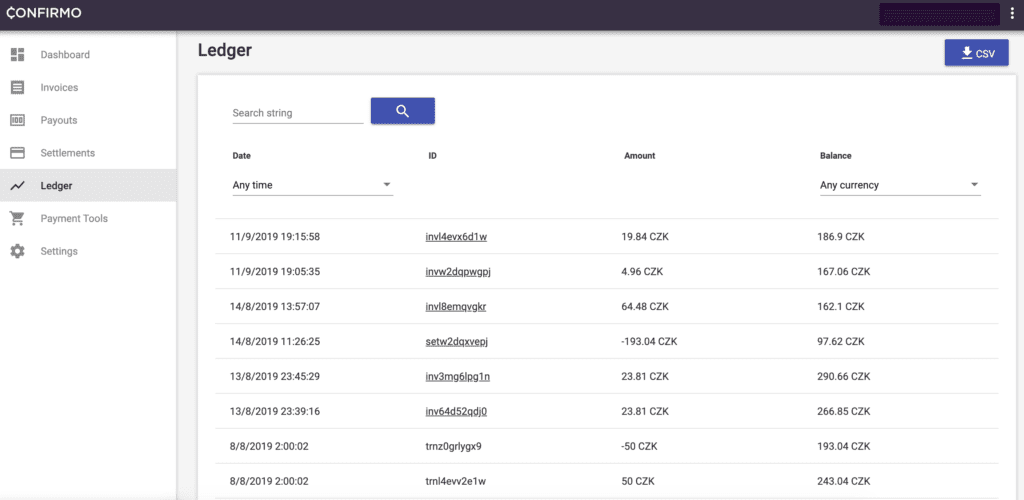The image size is (1024, 500).
Task: Open invoice link invw2dqpwgpj
Action: point(458,272)
